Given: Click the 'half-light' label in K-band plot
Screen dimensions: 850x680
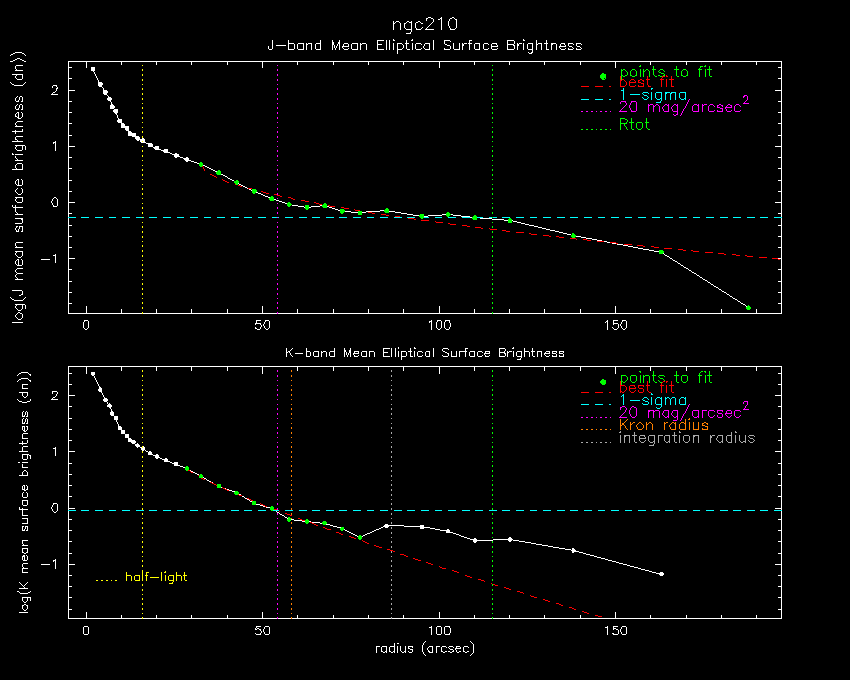Looking at the screenshot, I should [156, 577].
